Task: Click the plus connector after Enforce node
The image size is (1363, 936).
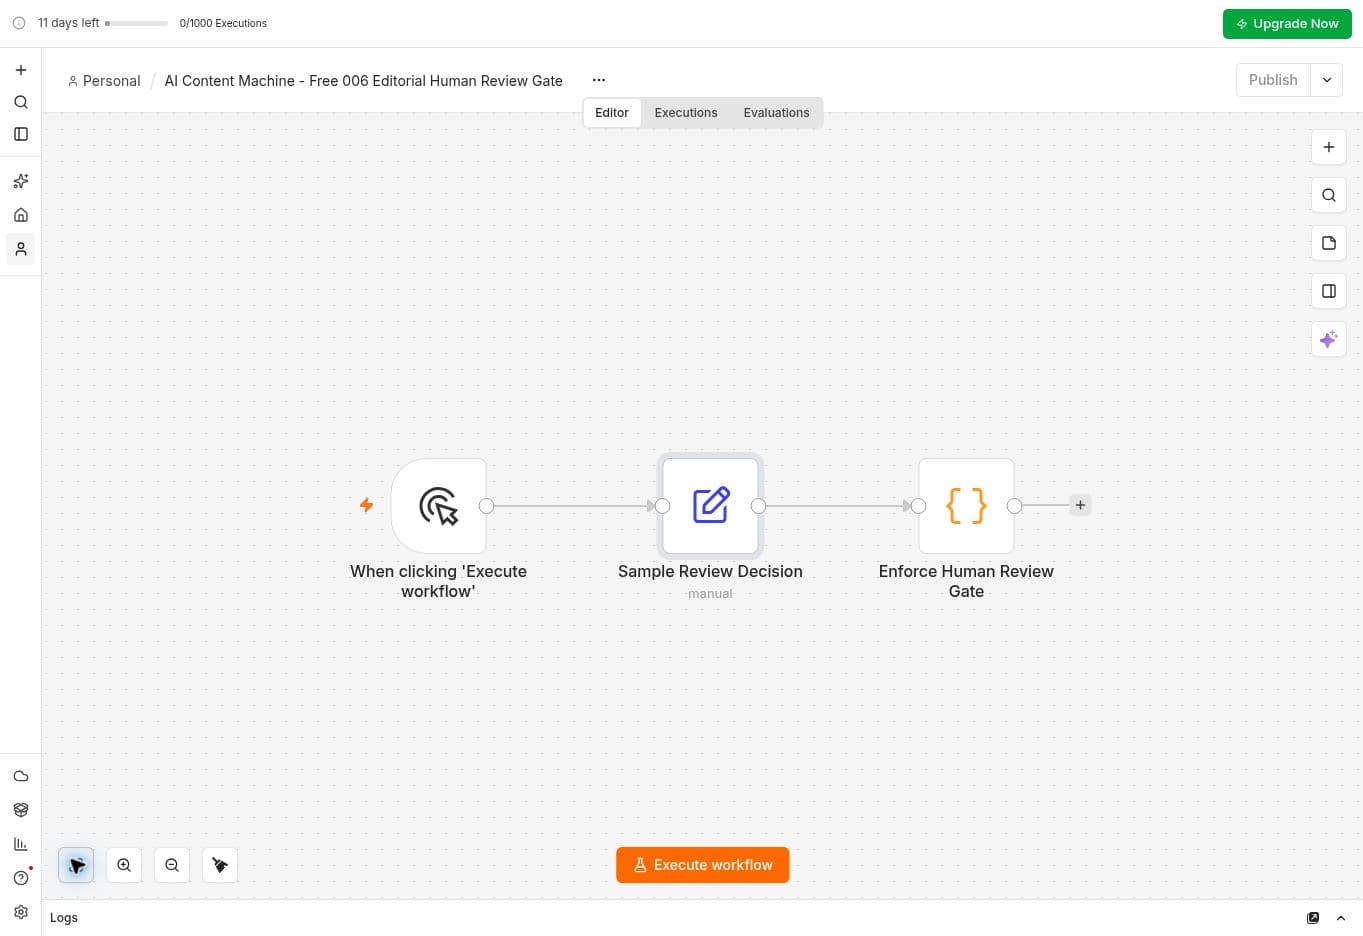Action: 1080,505
